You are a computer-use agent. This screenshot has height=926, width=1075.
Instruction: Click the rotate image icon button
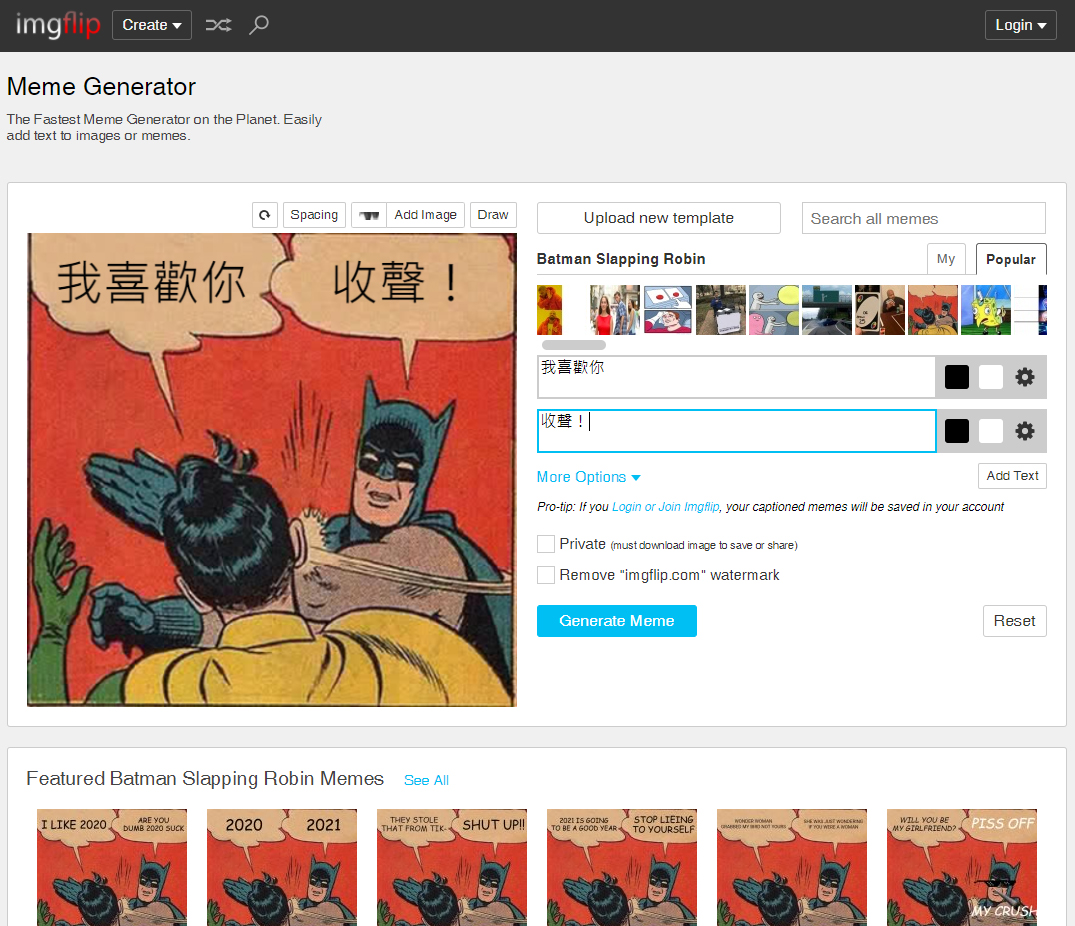(x=265, y=215)
